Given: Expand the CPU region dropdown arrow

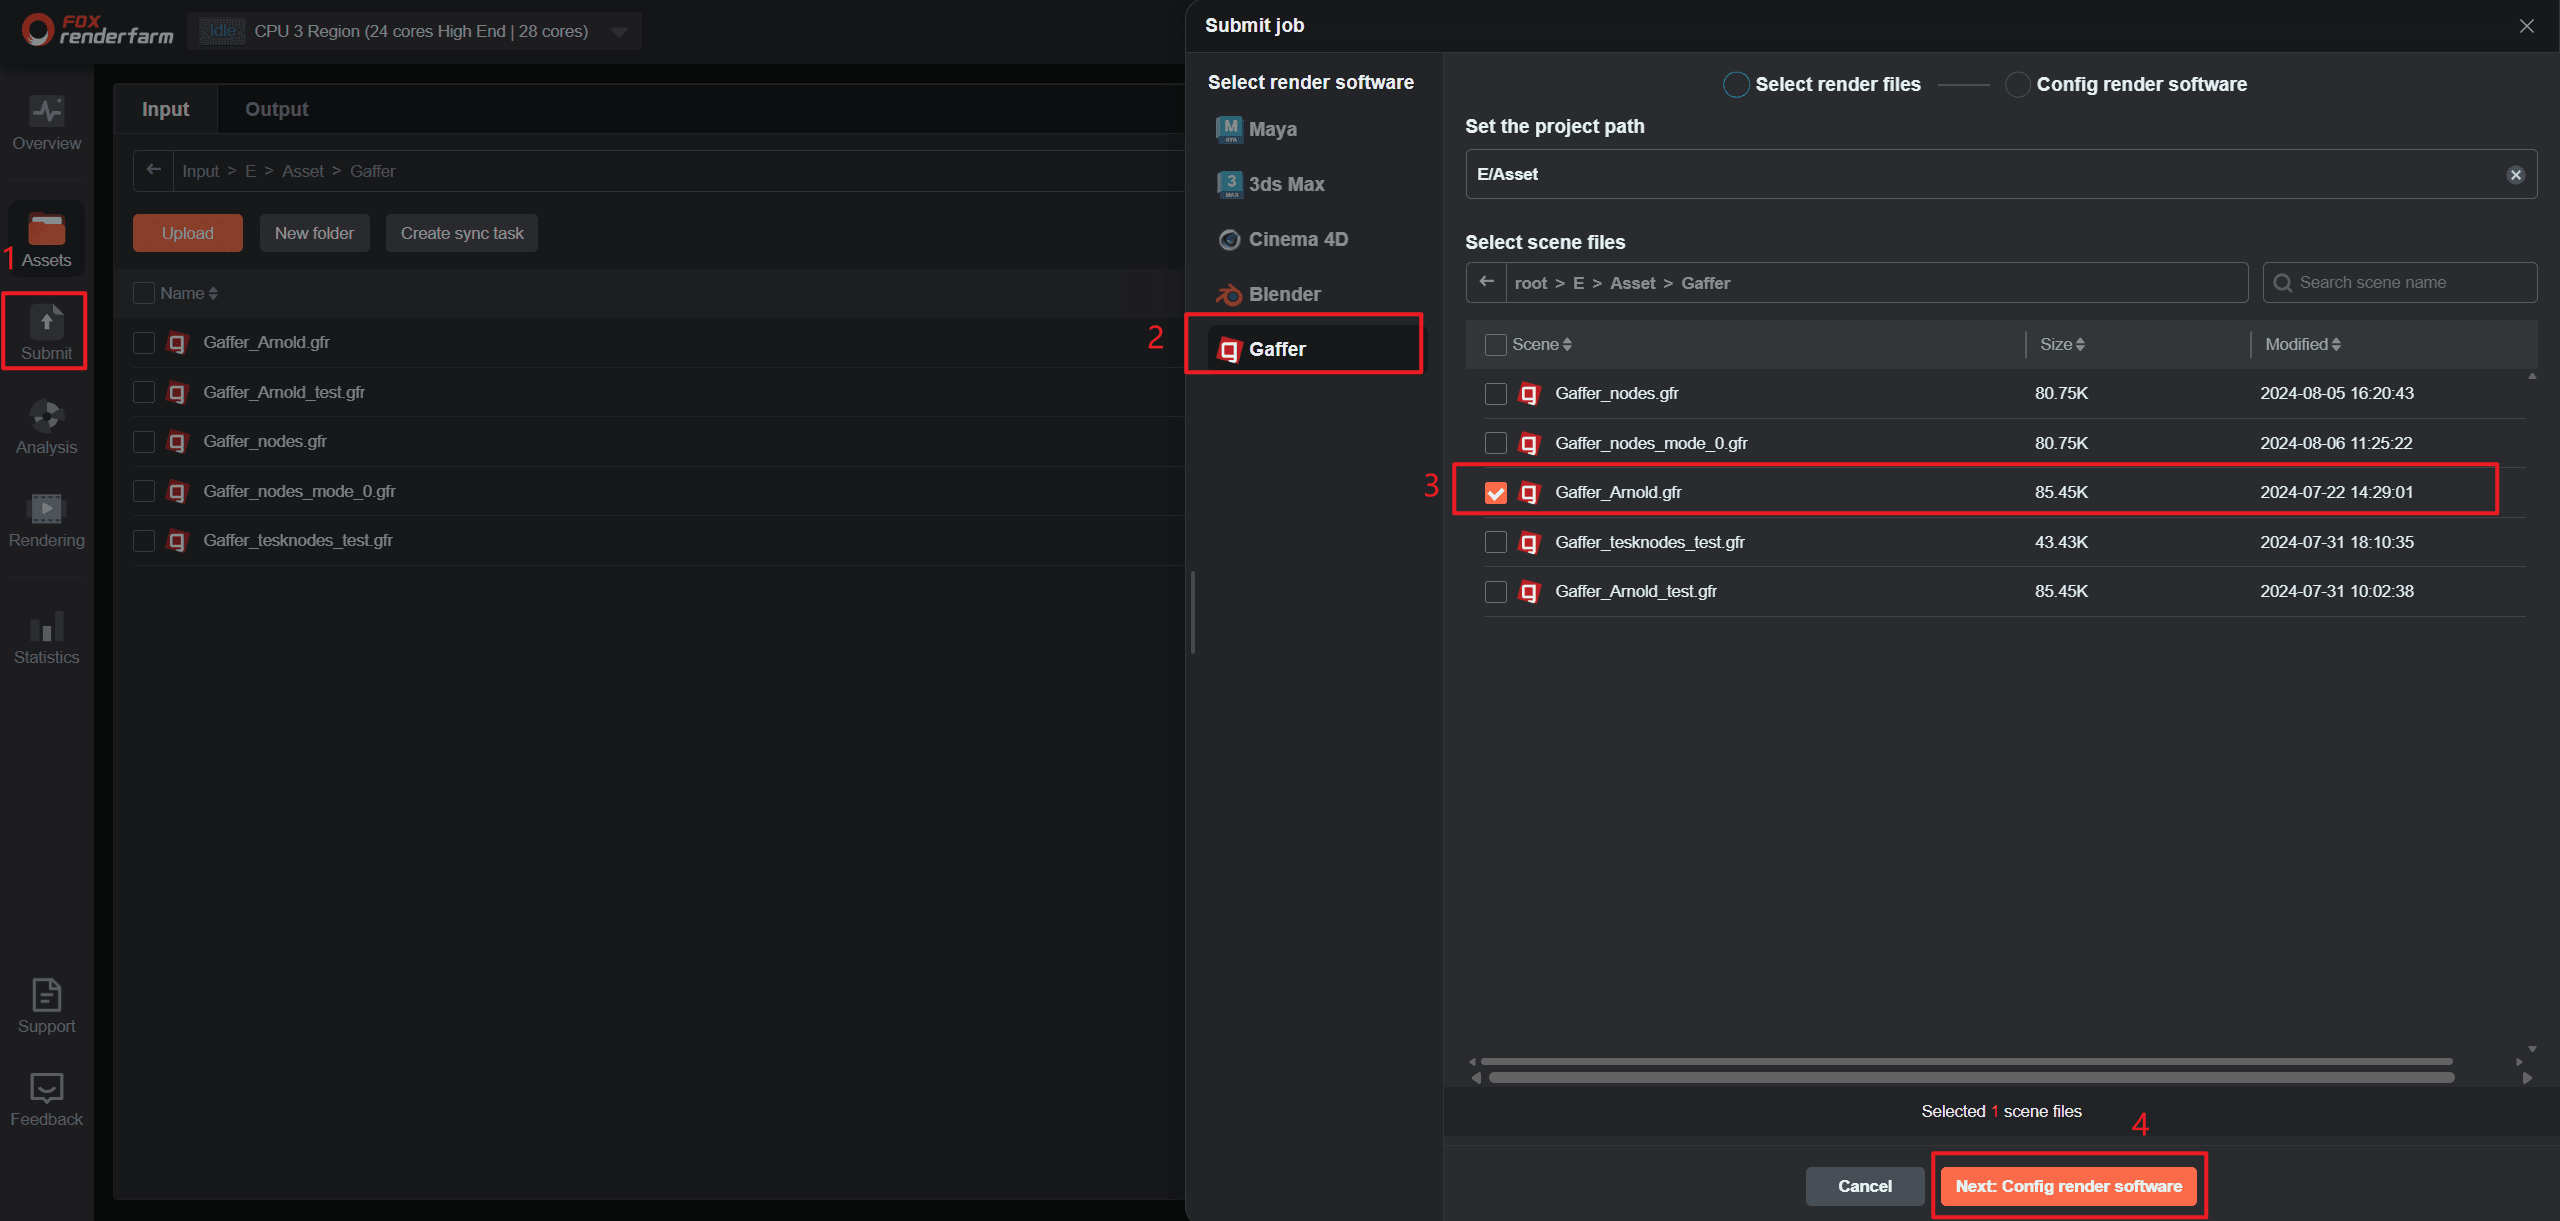Looking at the screenshot, I should tap(619, 32).
